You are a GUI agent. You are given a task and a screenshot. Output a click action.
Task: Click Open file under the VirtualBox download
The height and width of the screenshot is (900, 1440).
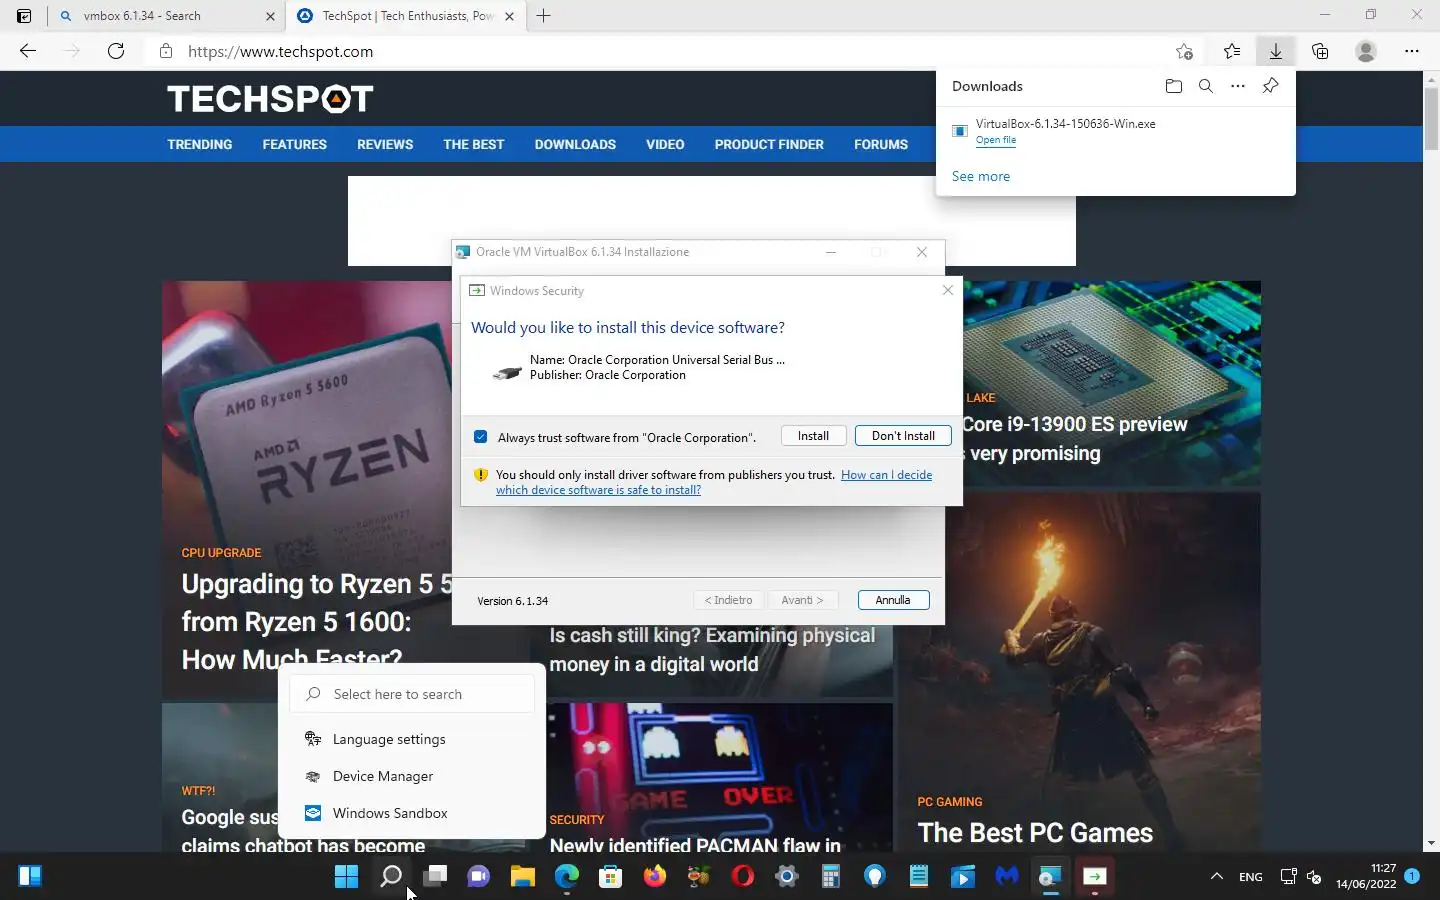pos(996,140)
